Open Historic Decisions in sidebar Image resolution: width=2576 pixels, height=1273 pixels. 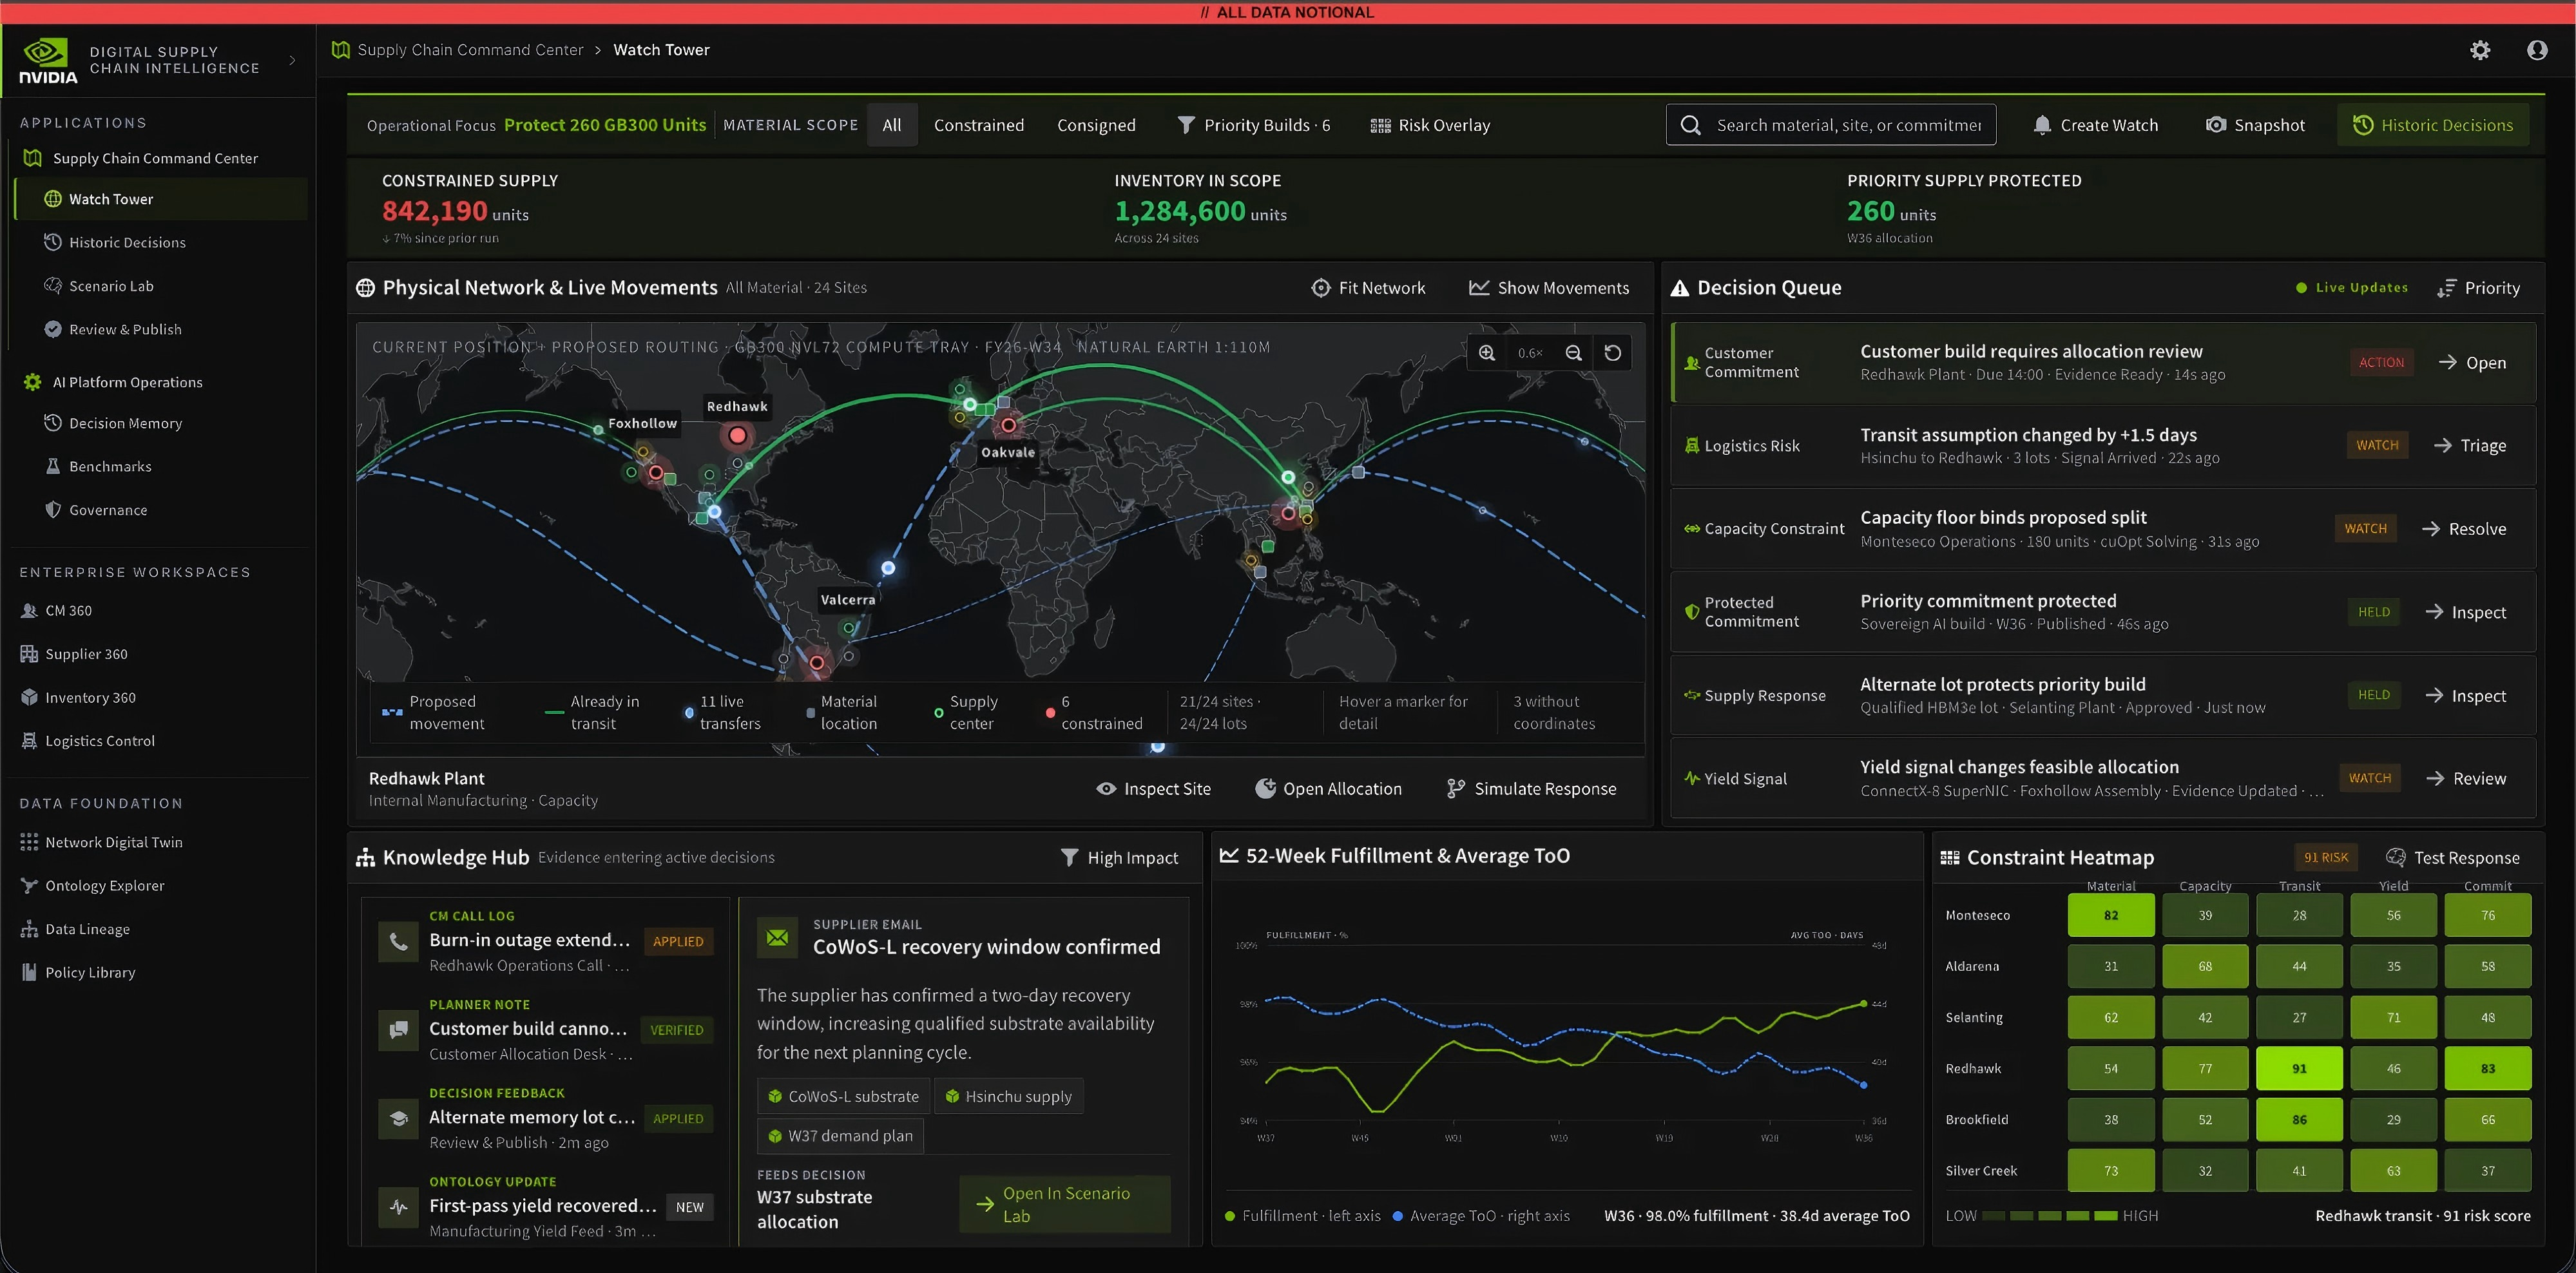click(x=127, y=243)
